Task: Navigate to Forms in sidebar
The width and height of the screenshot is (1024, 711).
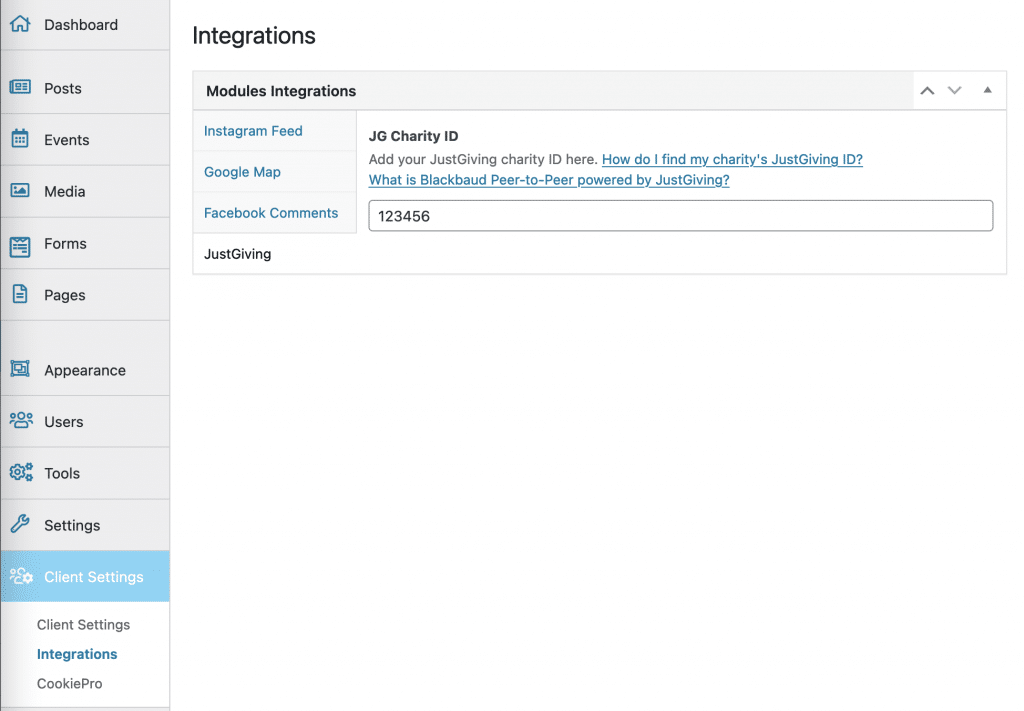Action: click(x=85, y=244)
